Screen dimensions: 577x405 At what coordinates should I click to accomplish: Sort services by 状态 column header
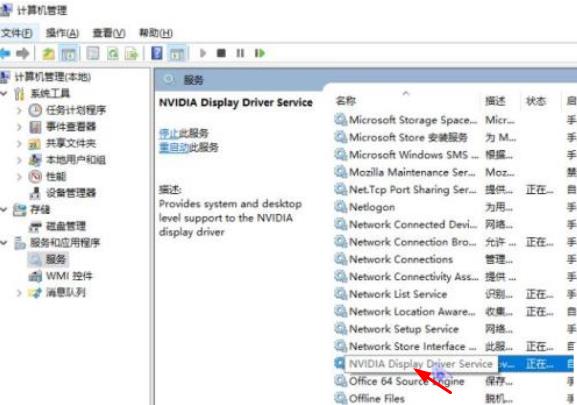click(x=536, y=101)
